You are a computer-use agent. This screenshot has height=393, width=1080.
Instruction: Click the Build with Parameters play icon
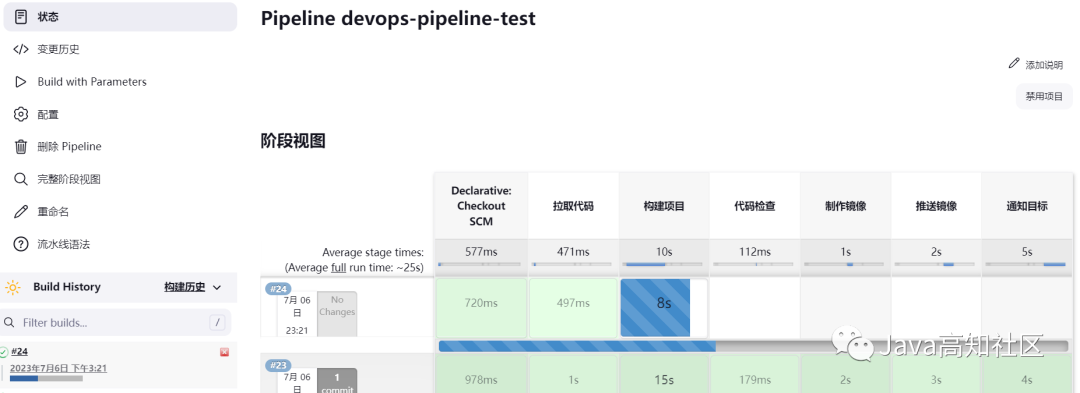pyautogui.click(x=21, y=82)
